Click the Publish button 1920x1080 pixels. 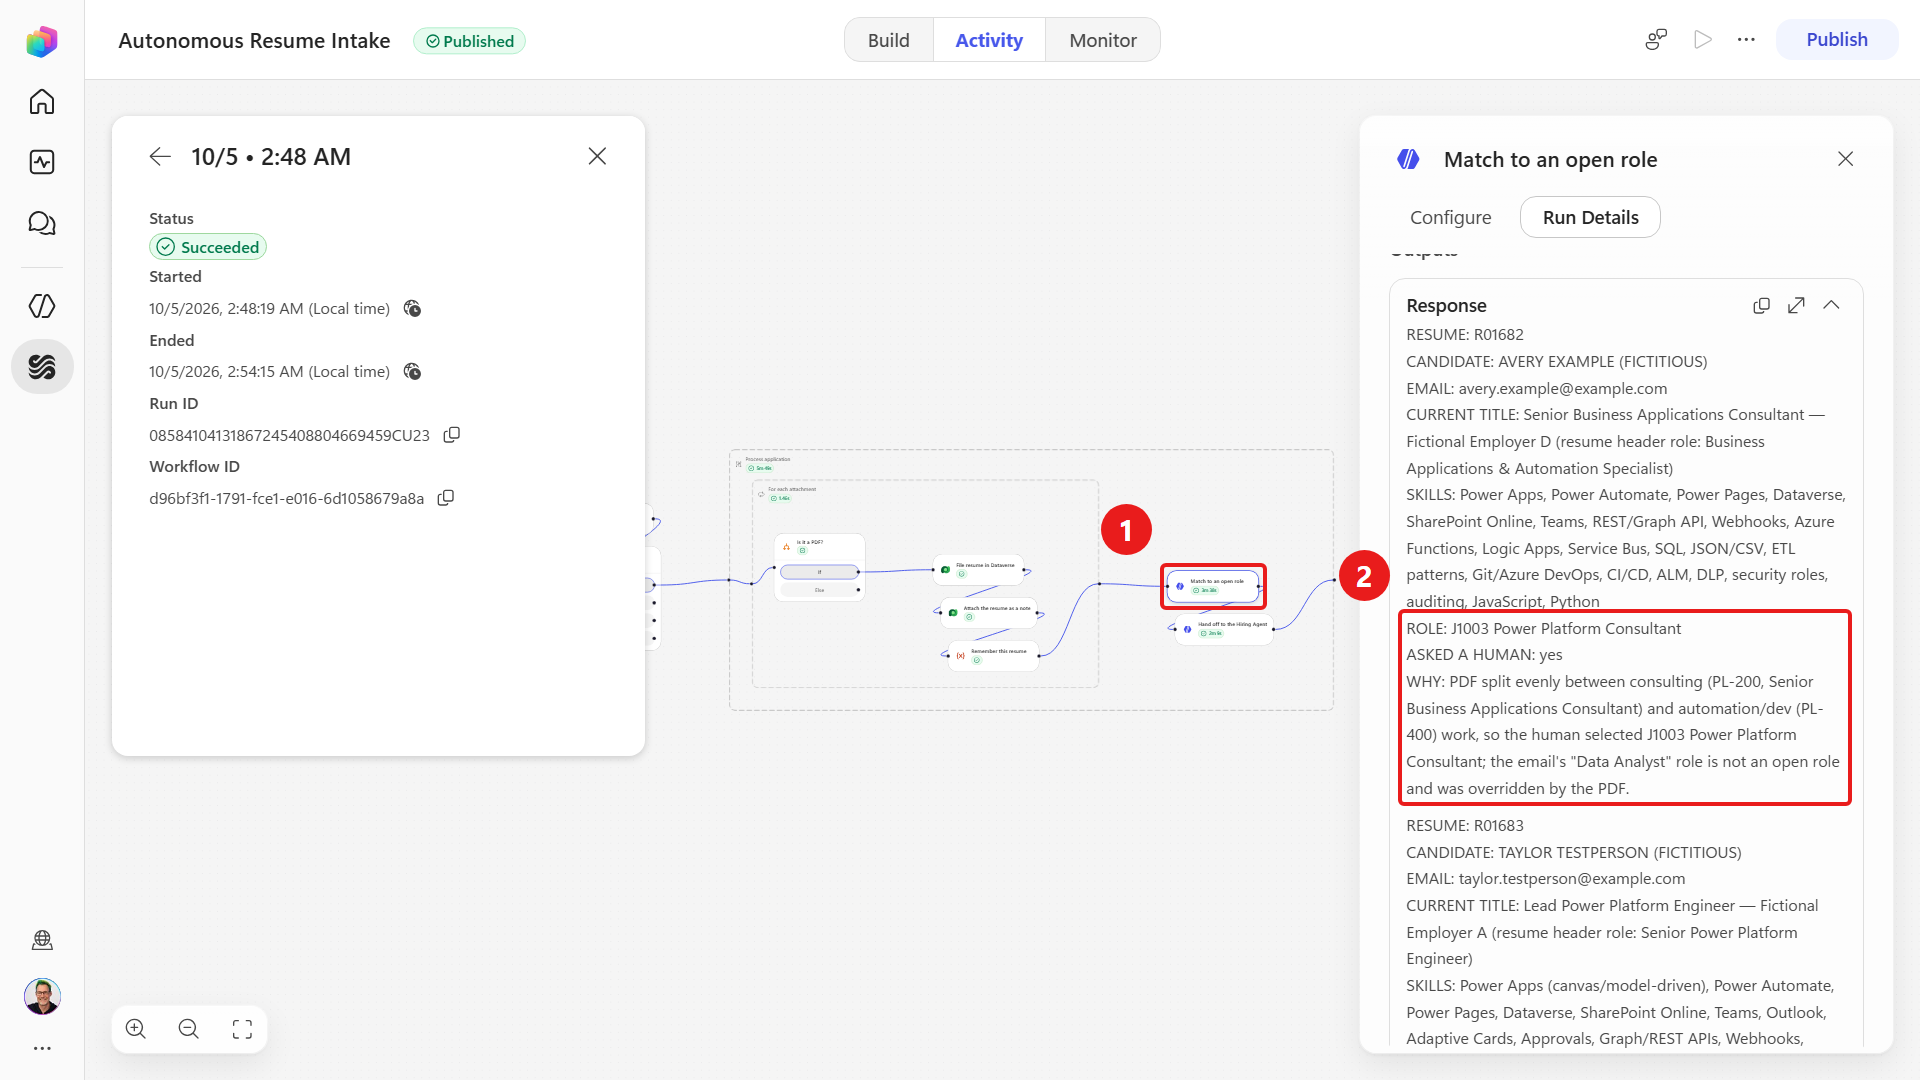pos(1837,40)
